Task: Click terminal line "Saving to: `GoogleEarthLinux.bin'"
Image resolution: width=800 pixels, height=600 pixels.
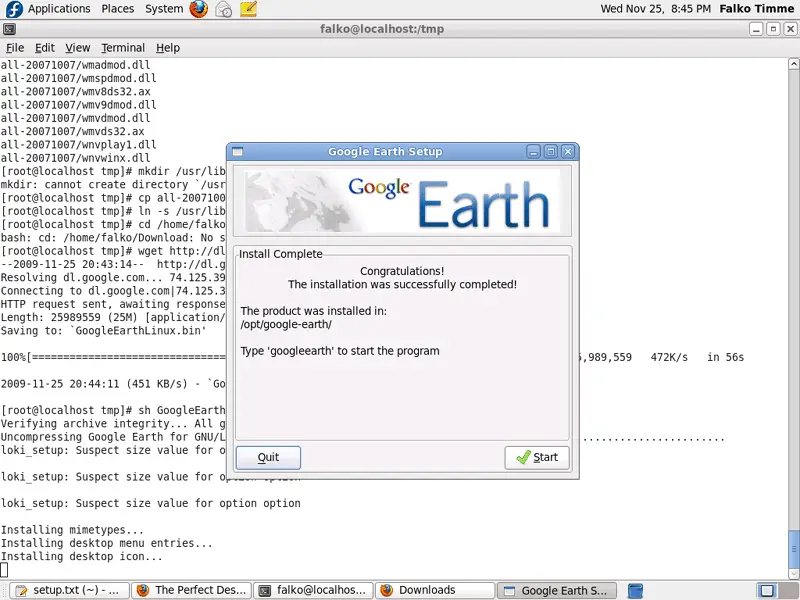Action: click(x=104, y=331)
